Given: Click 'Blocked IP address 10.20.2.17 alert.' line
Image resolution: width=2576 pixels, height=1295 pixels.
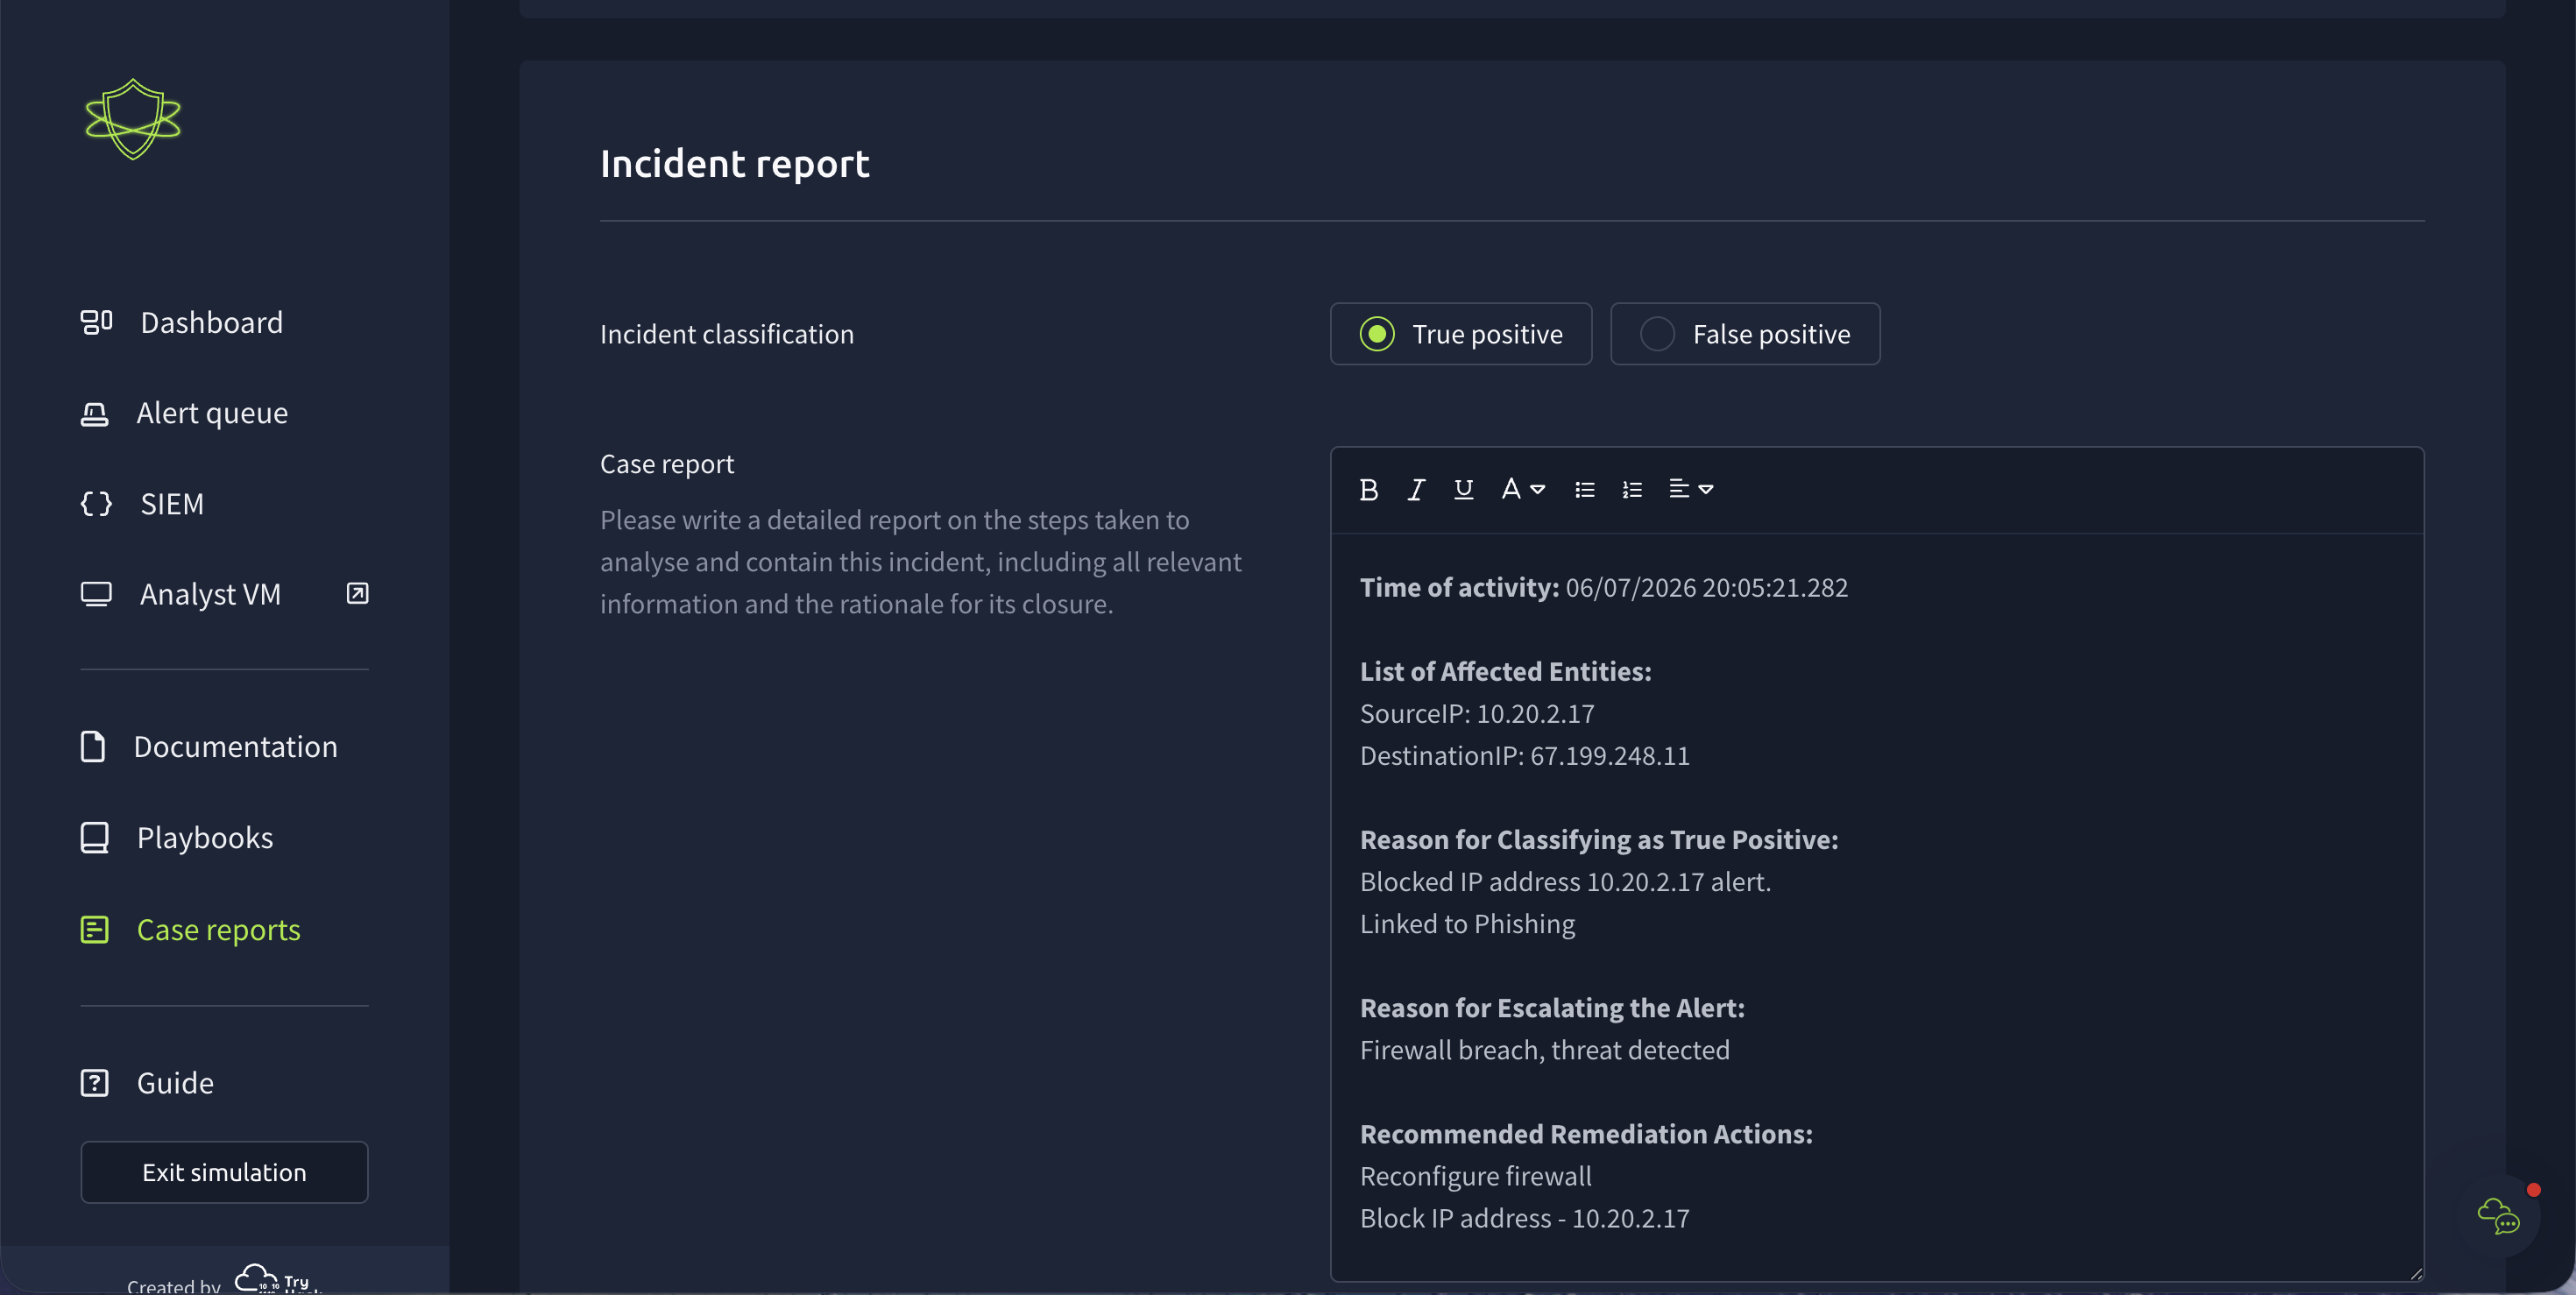Looking at the screenshot, I should [1566, 881].
